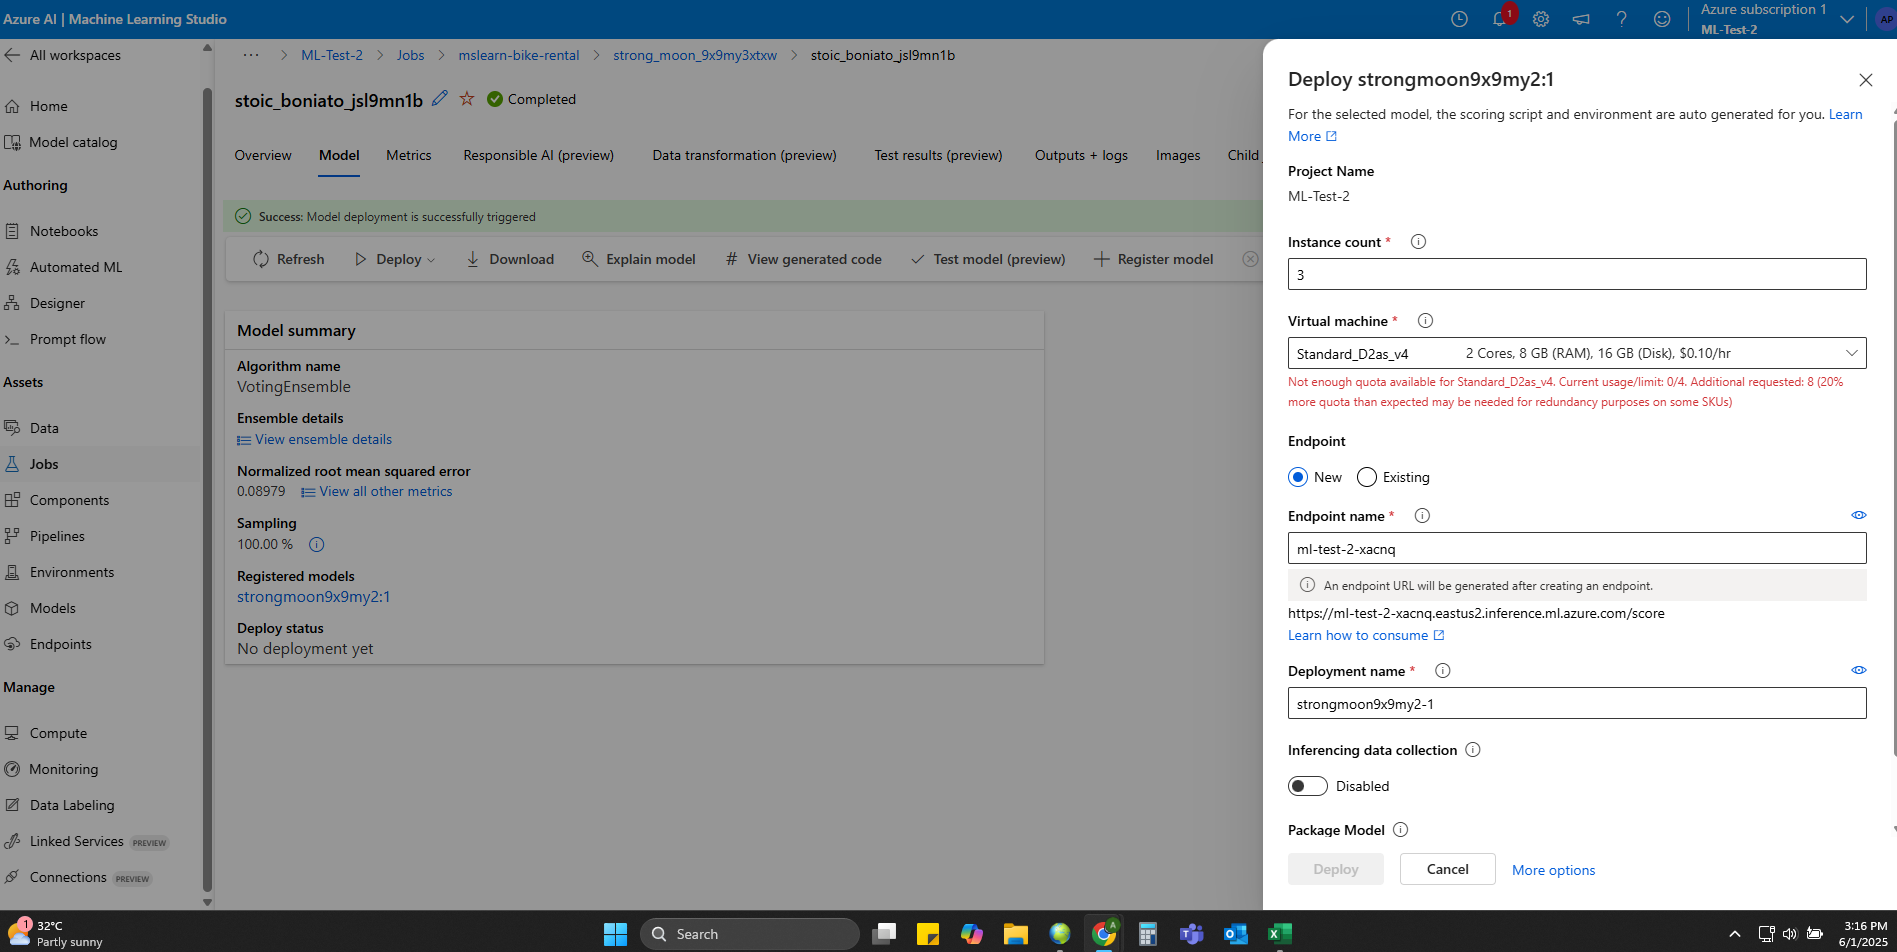The height and width of the screenshot is (952, 1897).
Task: Open registered model strongmoon9x9my2:1 link
Action: [x=314, y=597]
